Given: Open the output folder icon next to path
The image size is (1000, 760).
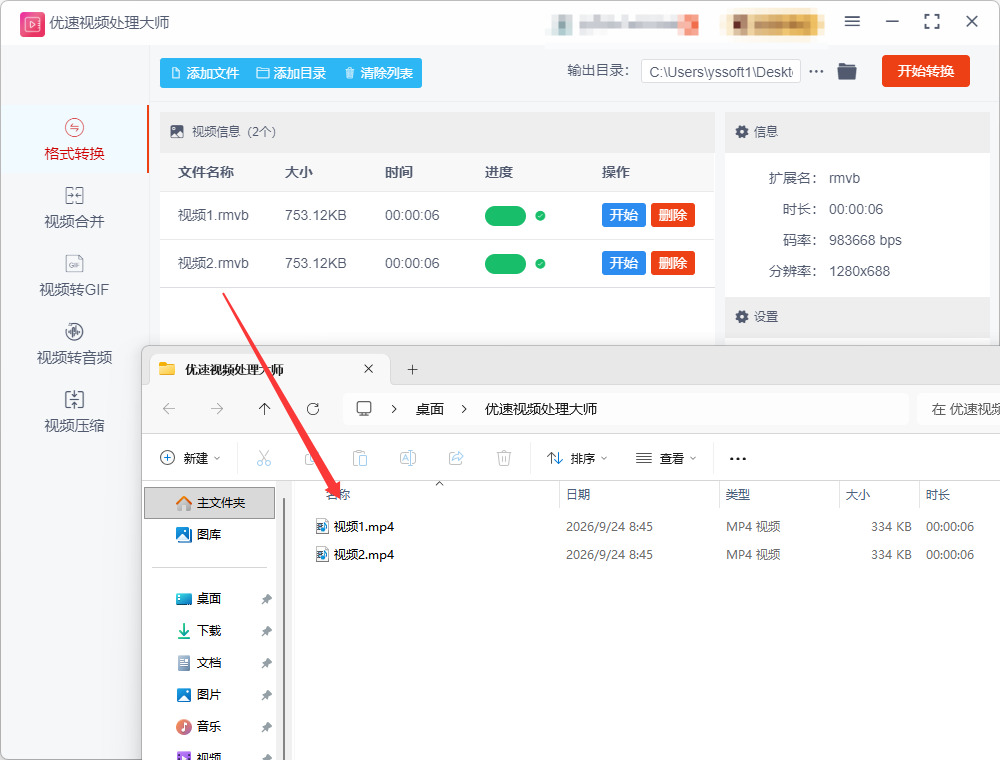Looking at the screenshot, I should click(847, 71).
